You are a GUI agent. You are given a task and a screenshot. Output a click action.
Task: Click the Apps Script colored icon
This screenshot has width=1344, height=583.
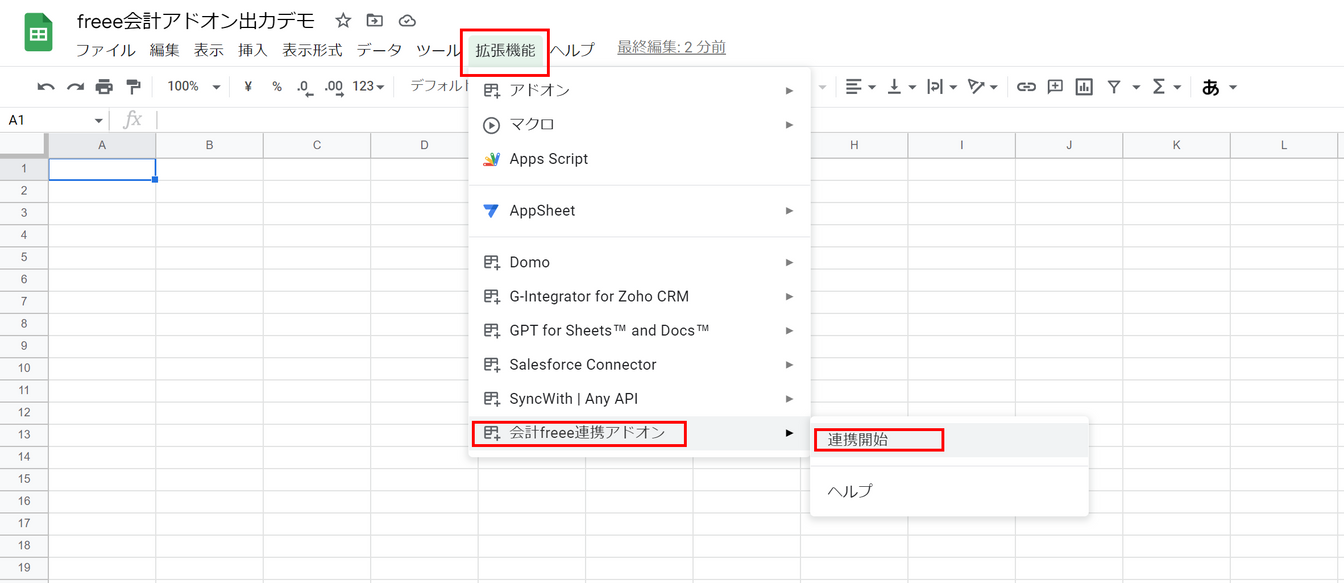491,159
